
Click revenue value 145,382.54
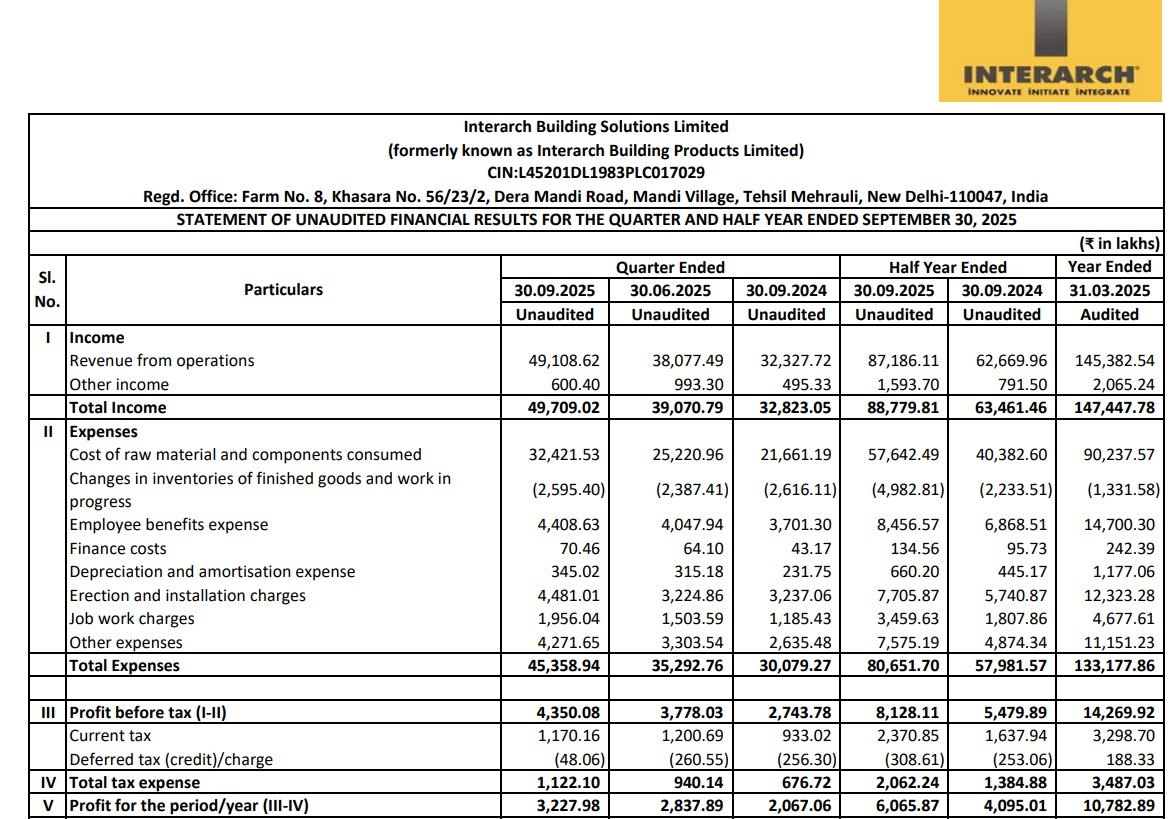coord(1114,361)
